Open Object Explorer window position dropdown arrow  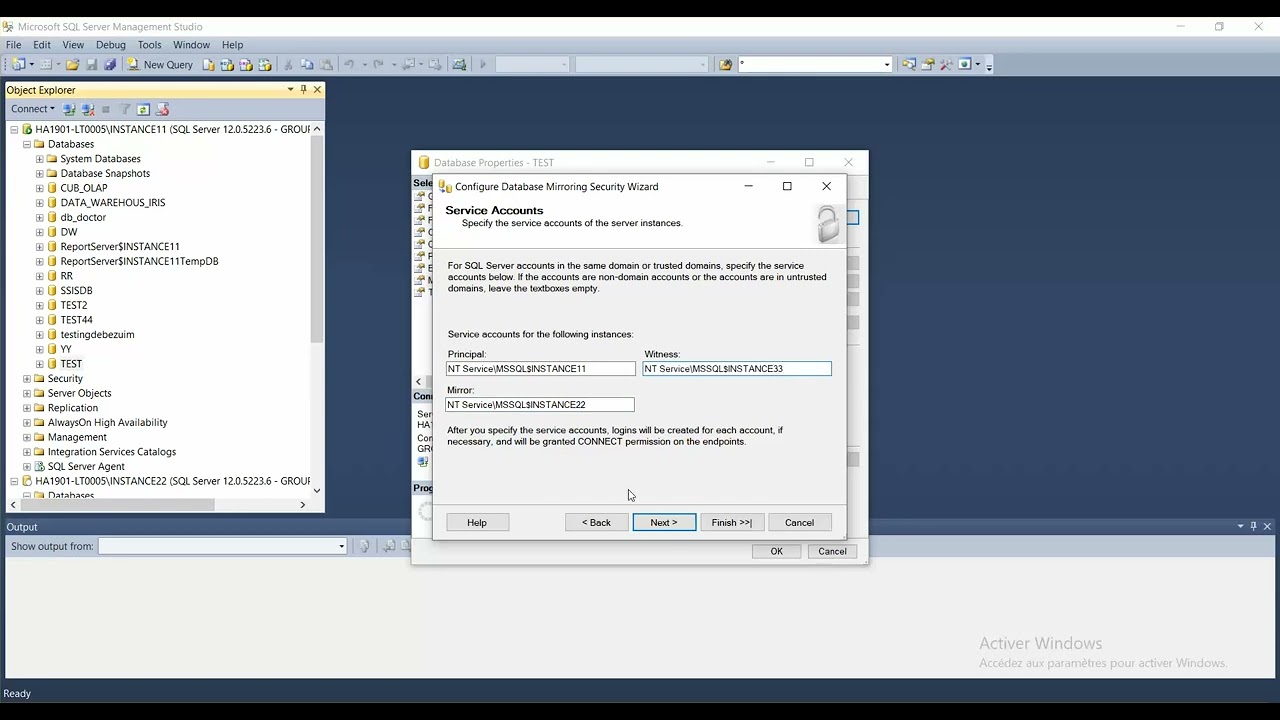(x=290, y=89)
